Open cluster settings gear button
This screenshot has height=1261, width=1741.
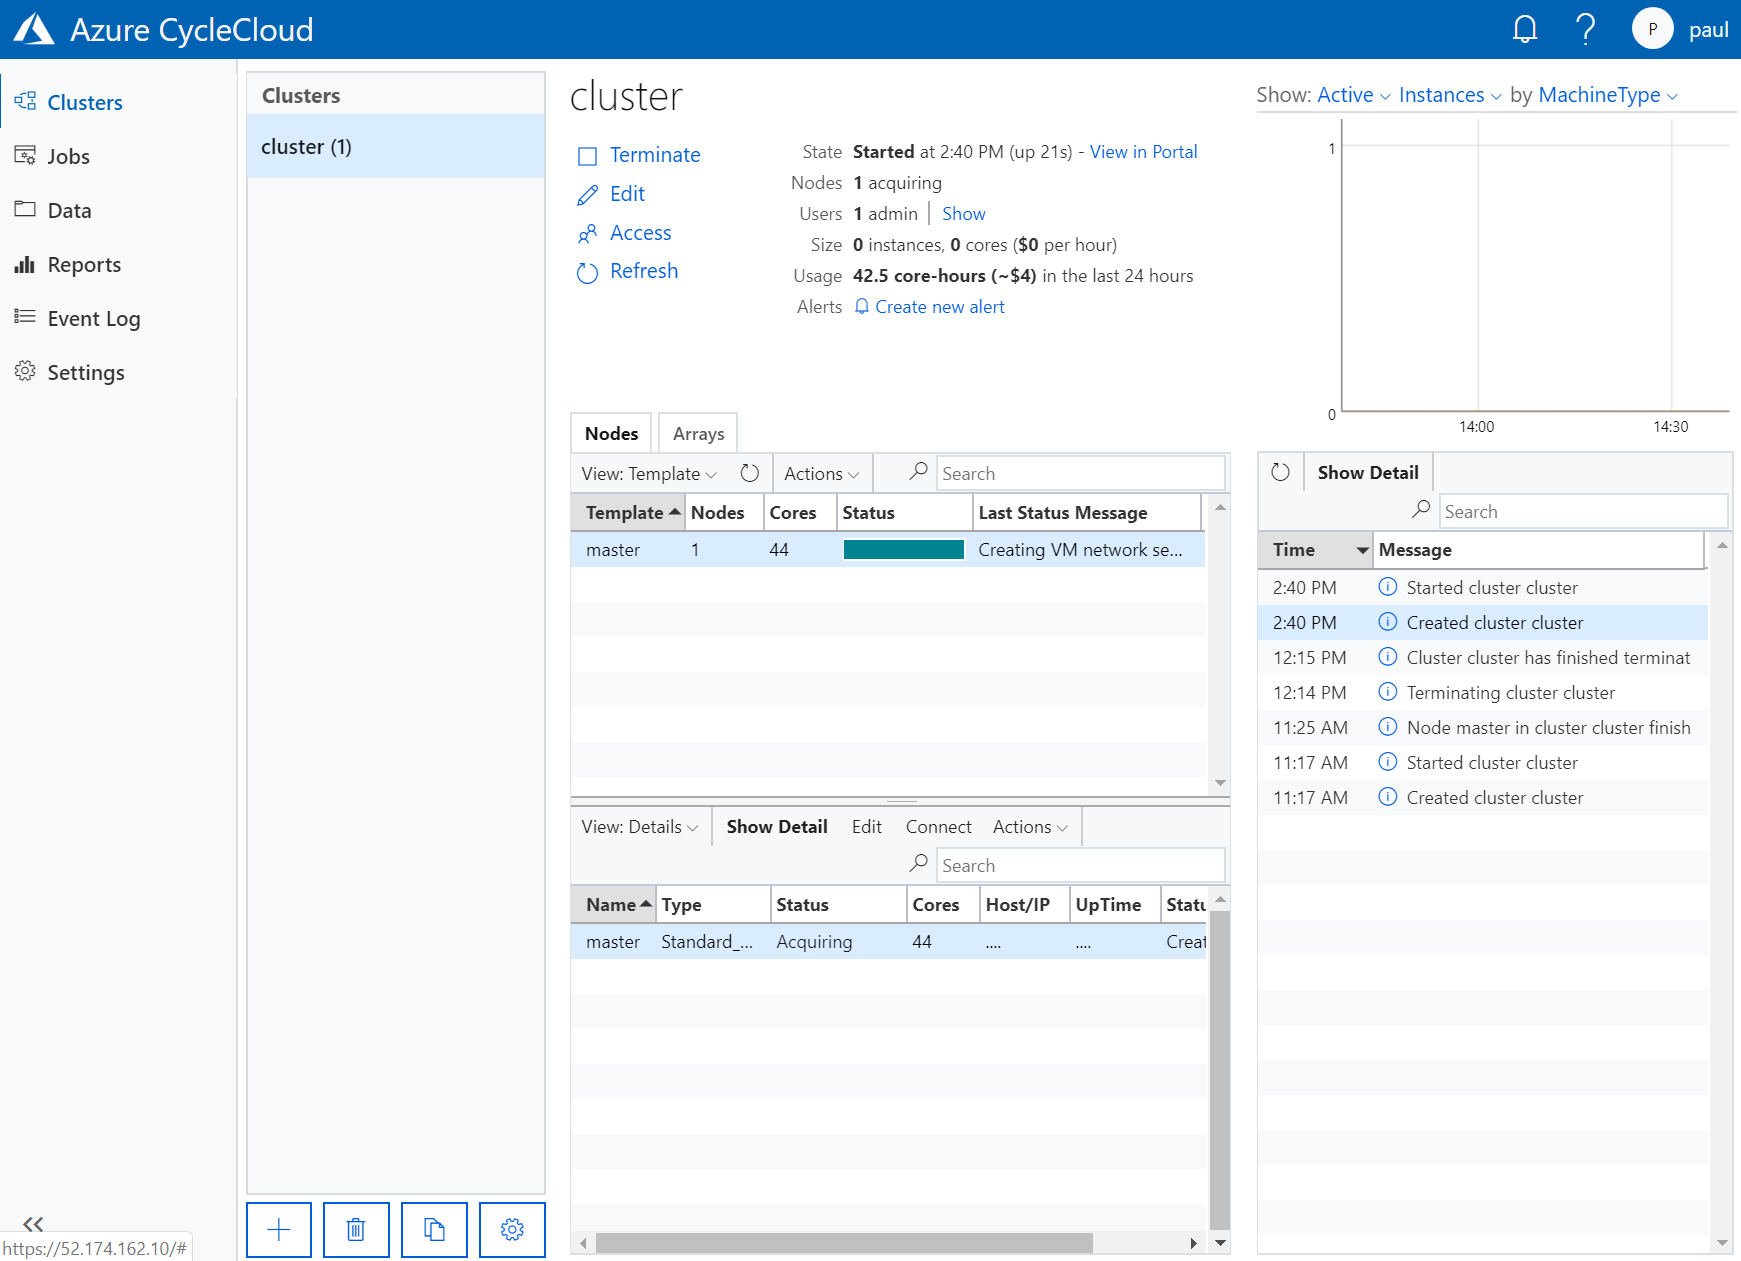[512, 1229]
